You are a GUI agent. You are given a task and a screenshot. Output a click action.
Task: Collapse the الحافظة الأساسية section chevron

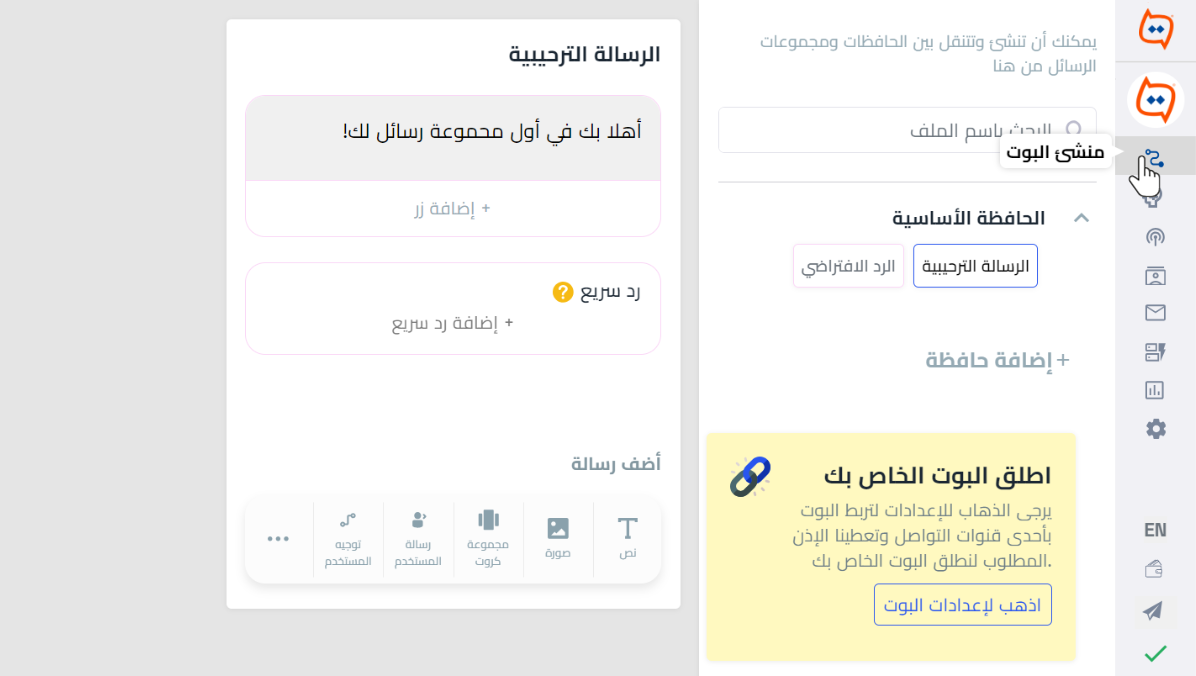point(1081,218)
